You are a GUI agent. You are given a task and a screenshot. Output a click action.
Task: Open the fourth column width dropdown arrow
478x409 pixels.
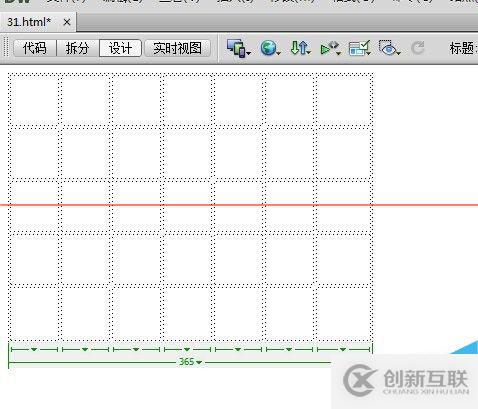click(187, 349)
